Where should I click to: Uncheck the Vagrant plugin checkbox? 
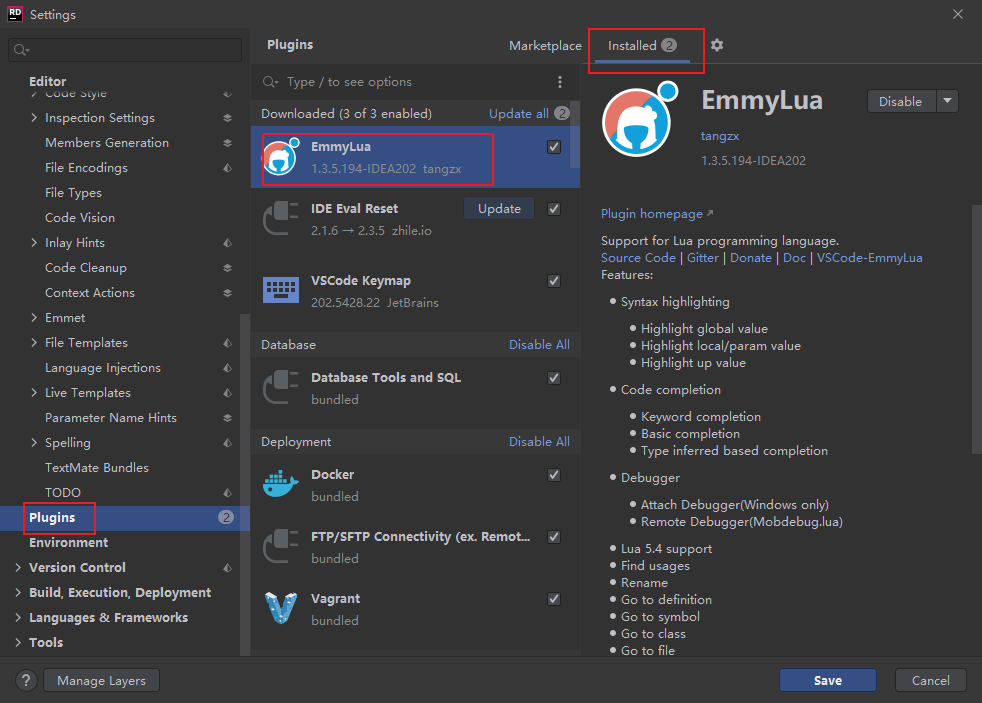coord(554,599)
